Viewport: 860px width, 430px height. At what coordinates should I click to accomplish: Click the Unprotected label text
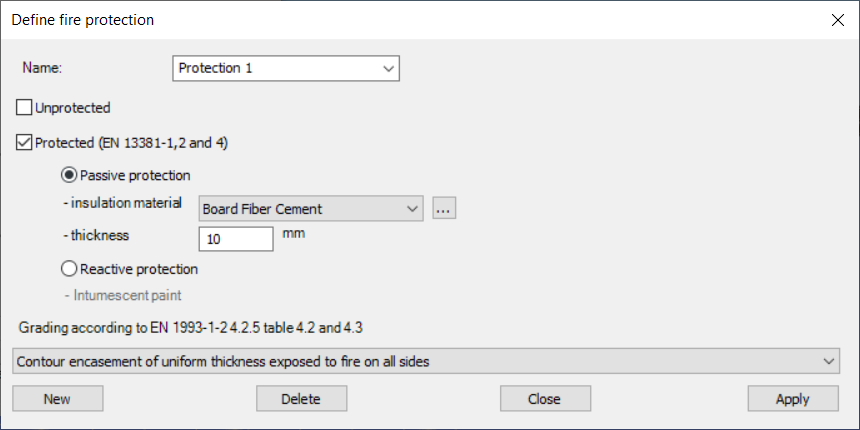point(73,108)
